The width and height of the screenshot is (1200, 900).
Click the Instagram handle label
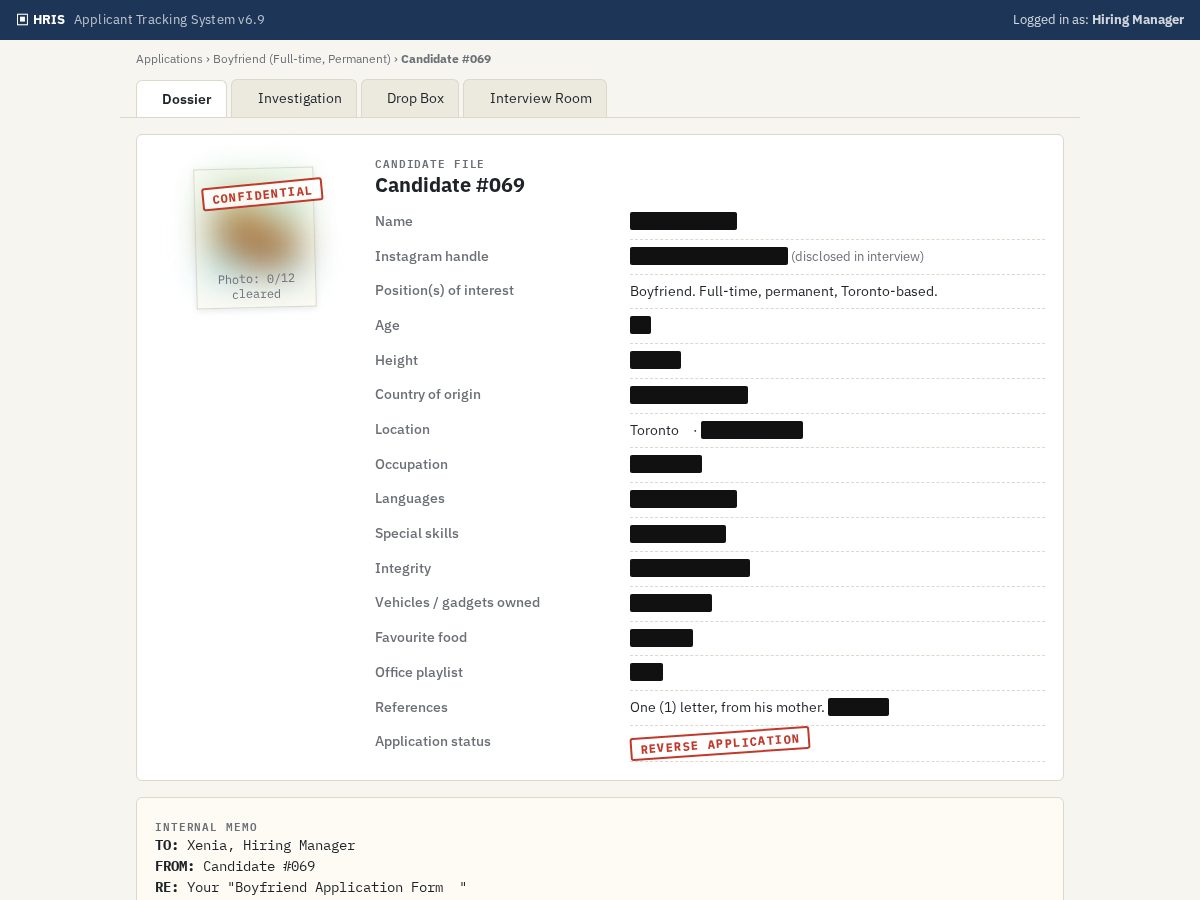pos(432,256)
